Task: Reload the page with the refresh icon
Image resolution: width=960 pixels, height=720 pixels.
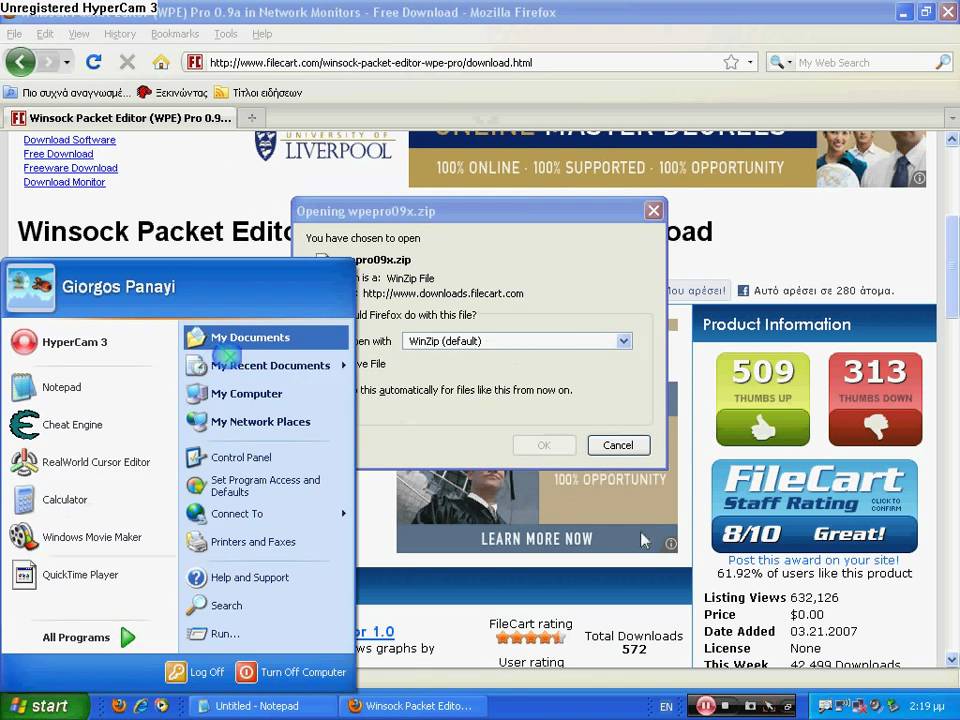Action: [93, 62]
